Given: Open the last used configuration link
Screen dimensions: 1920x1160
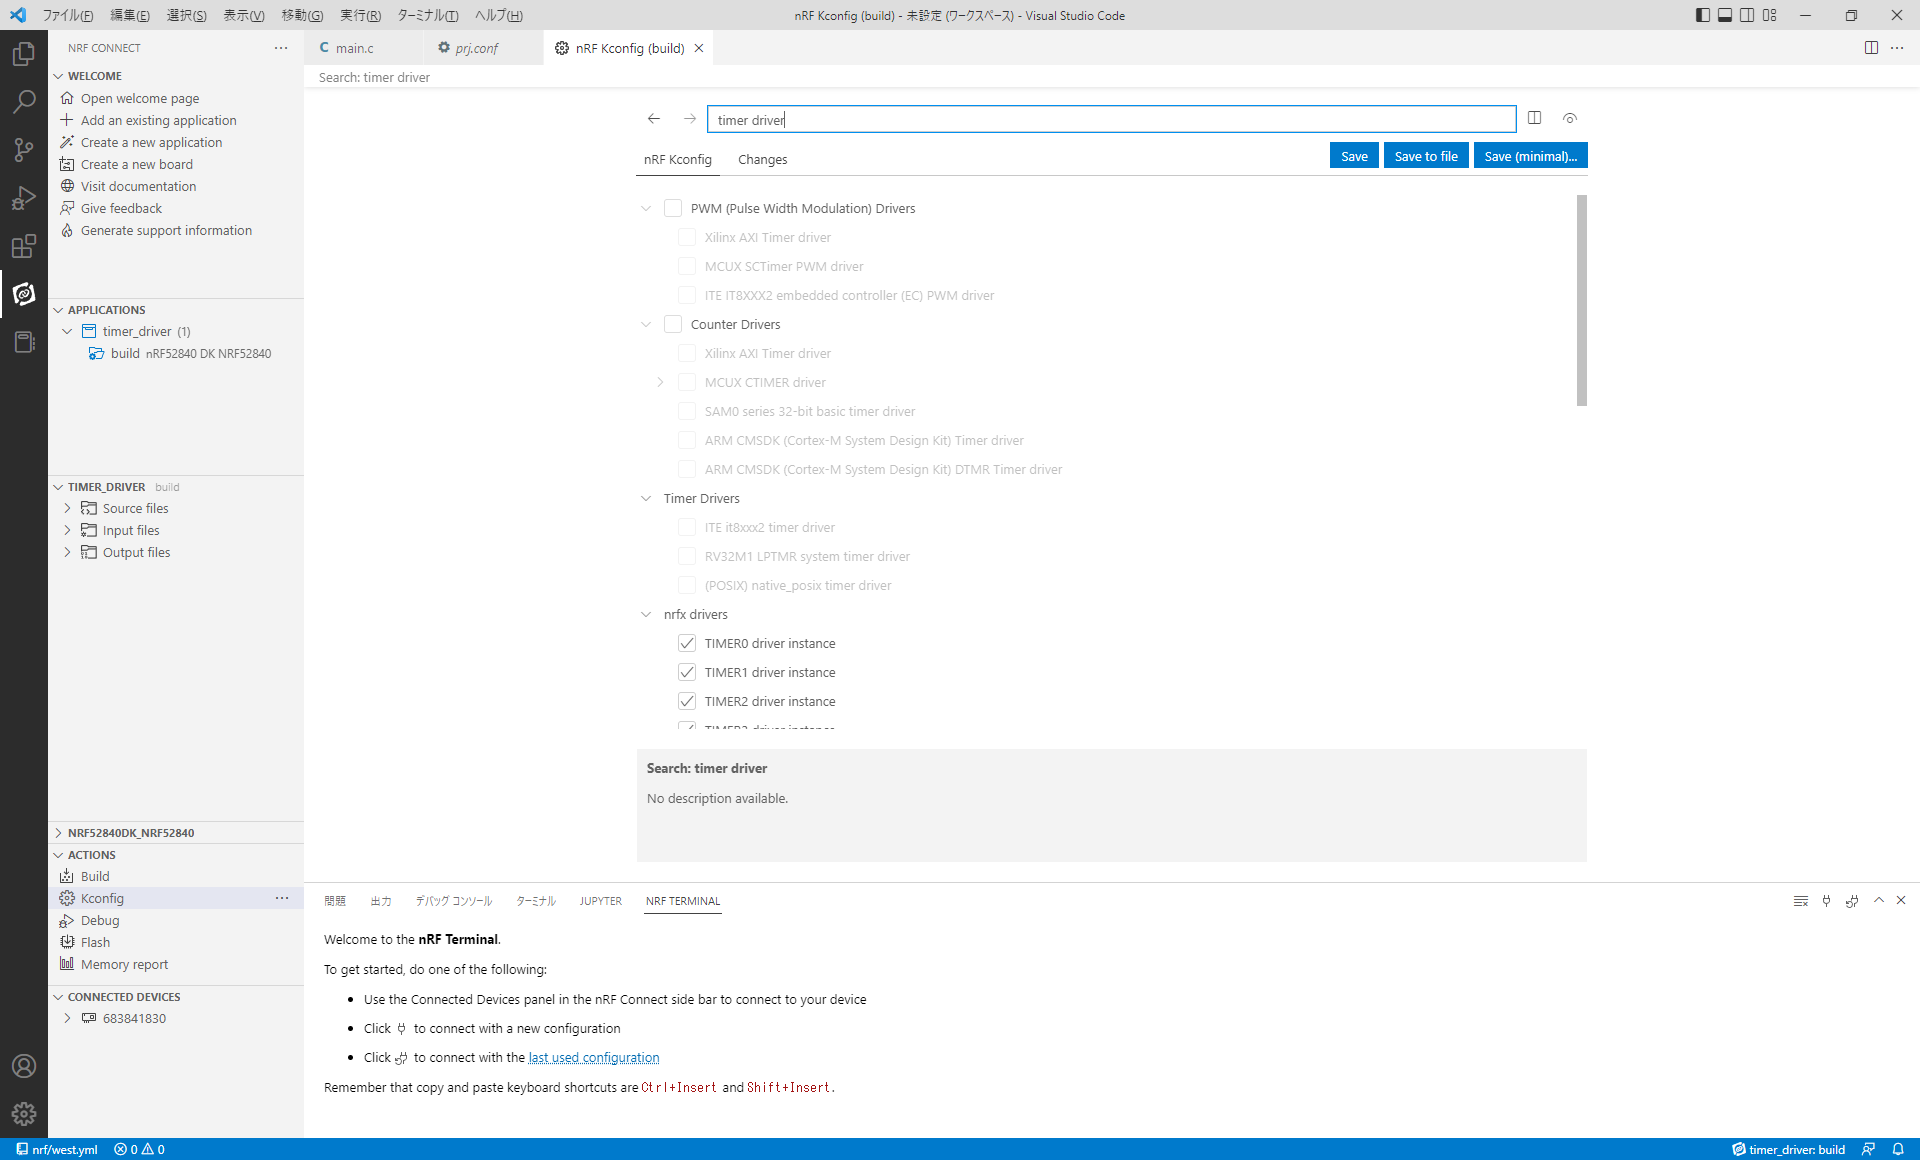Looking at the screenshot, I should click(x=593, y=1057).
